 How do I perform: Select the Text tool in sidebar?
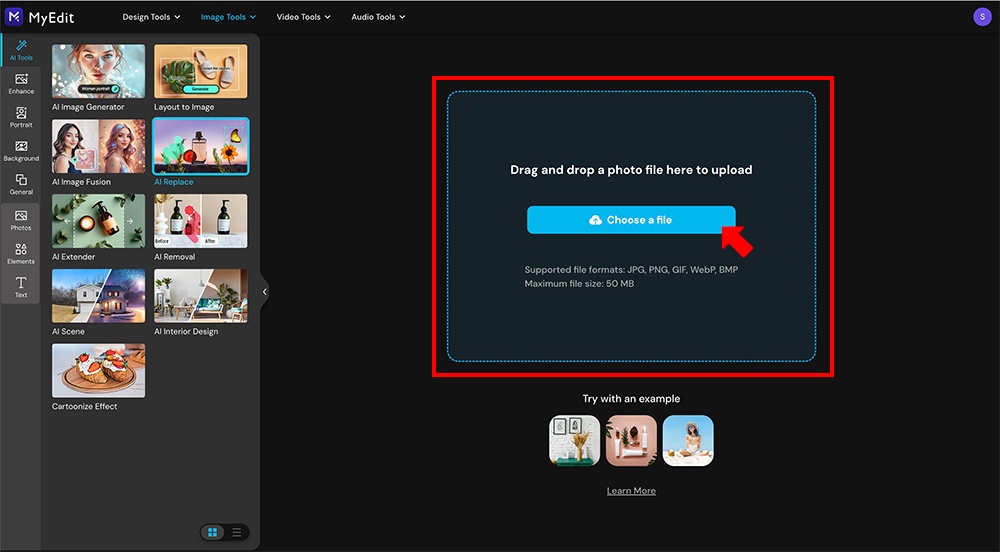(x=21, y=288)
